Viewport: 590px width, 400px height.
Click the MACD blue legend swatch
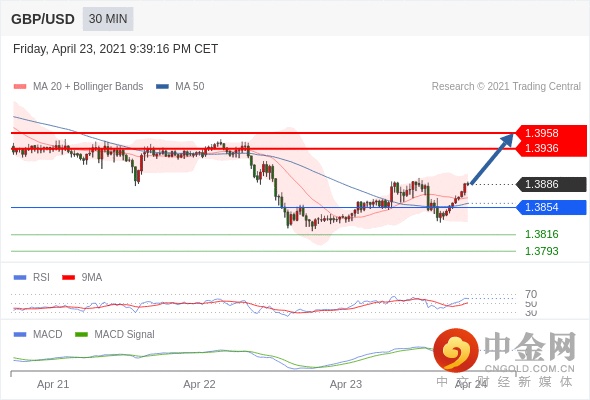pos(20,335)
